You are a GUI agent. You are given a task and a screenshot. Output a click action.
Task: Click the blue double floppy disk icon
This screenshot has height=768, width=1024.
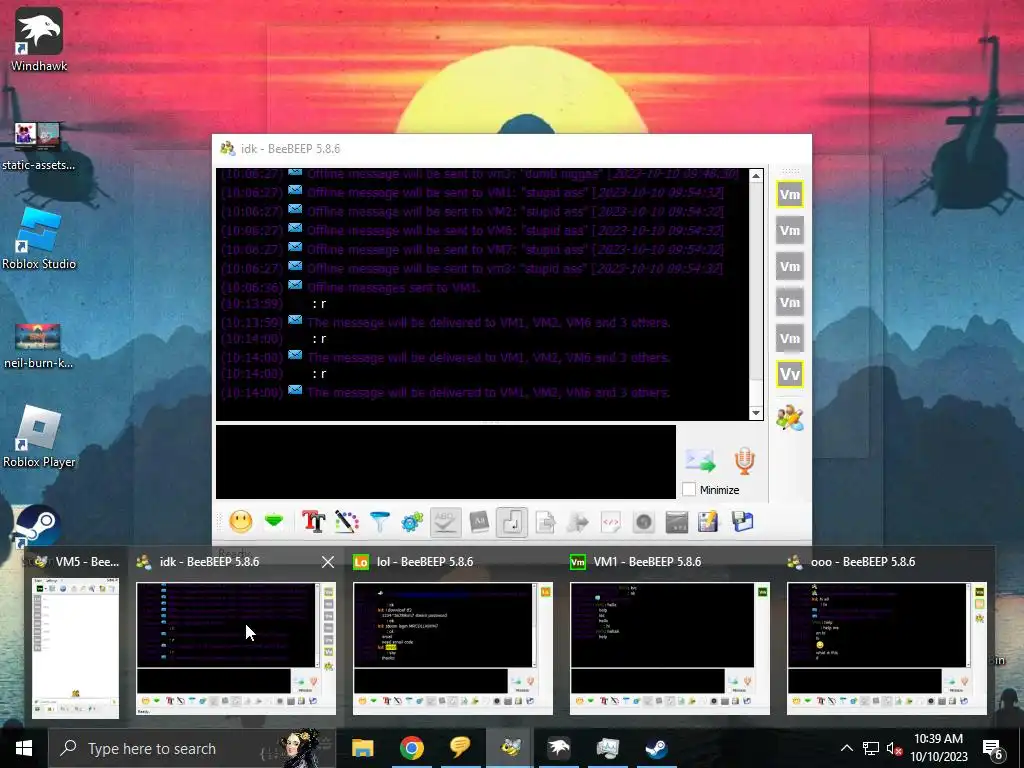pyautogui.click(x=743, y=522)
